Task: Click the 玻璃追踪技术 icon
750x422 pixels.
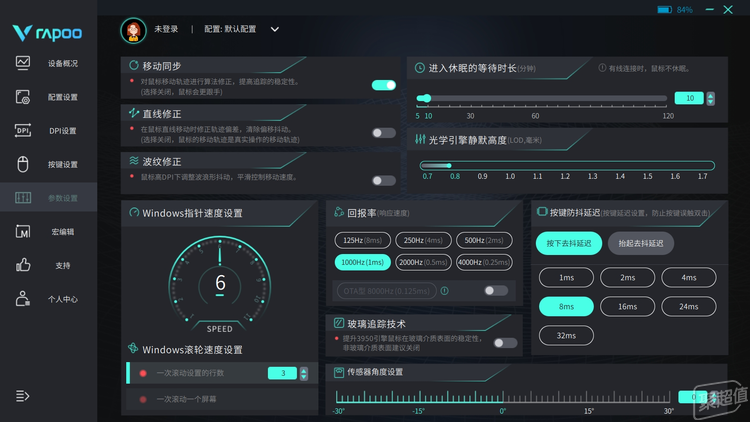Action: pos(339,323)
